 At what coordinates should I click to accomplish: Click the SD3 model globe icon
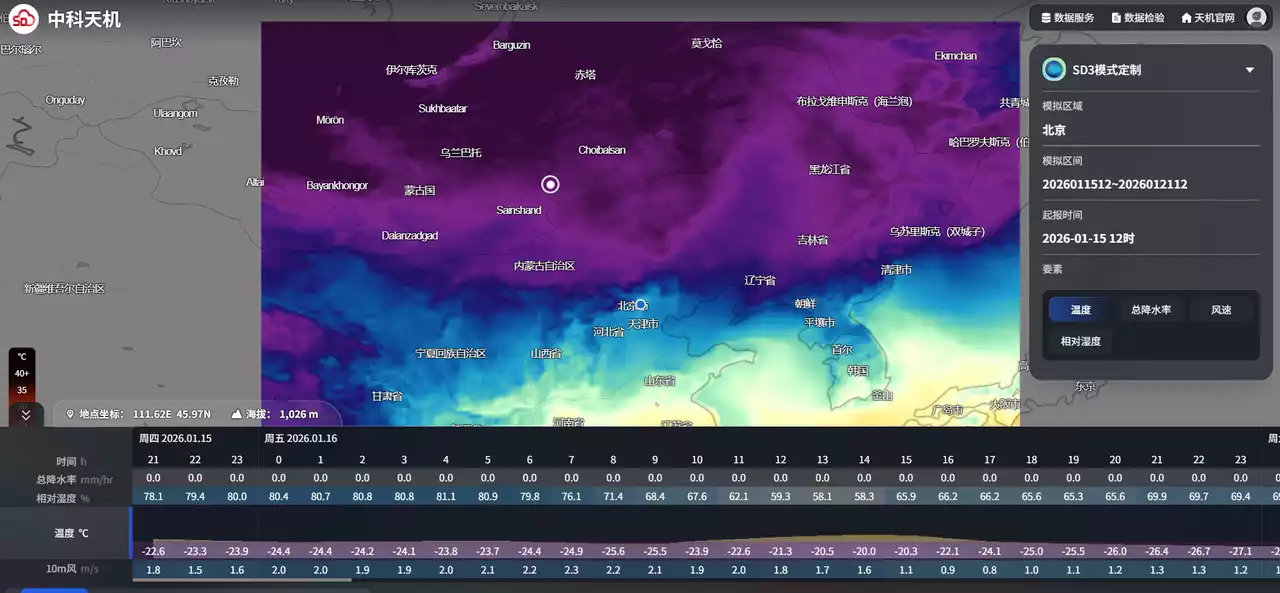click(1053, 70)
